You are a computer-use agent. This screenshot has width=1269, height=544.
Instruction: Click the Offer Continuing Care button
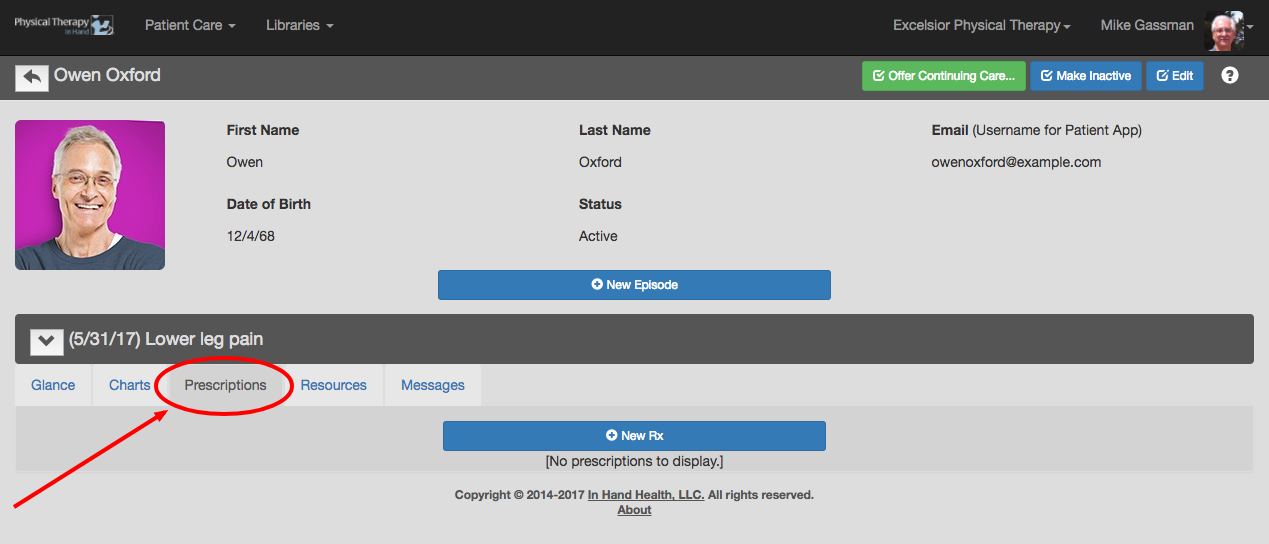pyautogui.click(x=944, y=76)
